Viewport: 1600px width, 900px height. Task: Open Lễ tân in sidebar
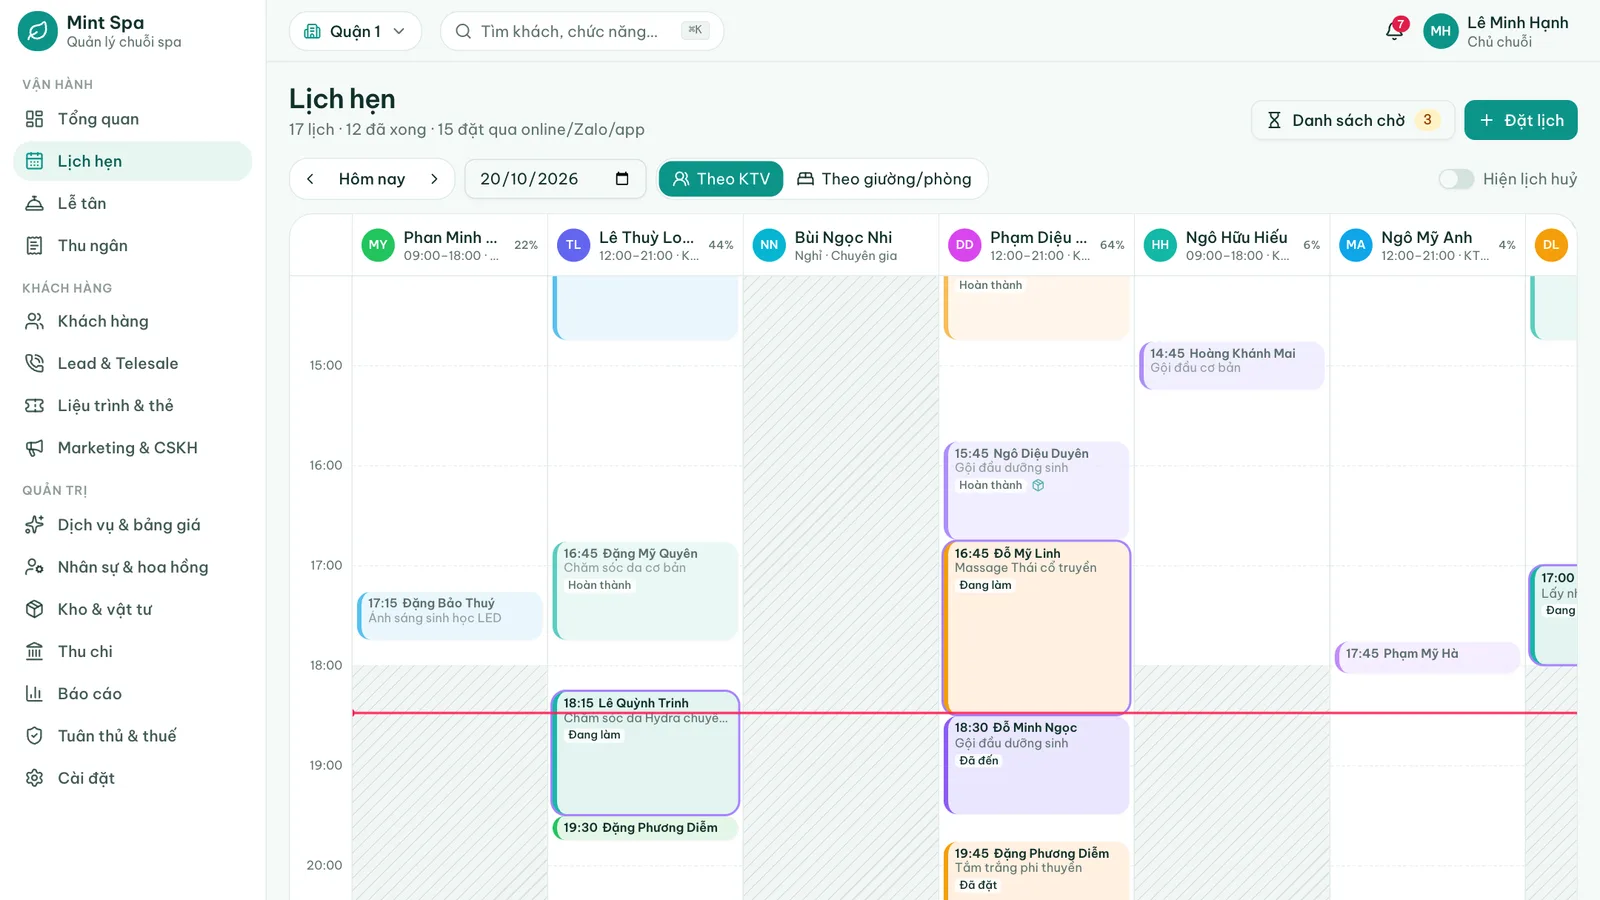click(x=132, y=203)
